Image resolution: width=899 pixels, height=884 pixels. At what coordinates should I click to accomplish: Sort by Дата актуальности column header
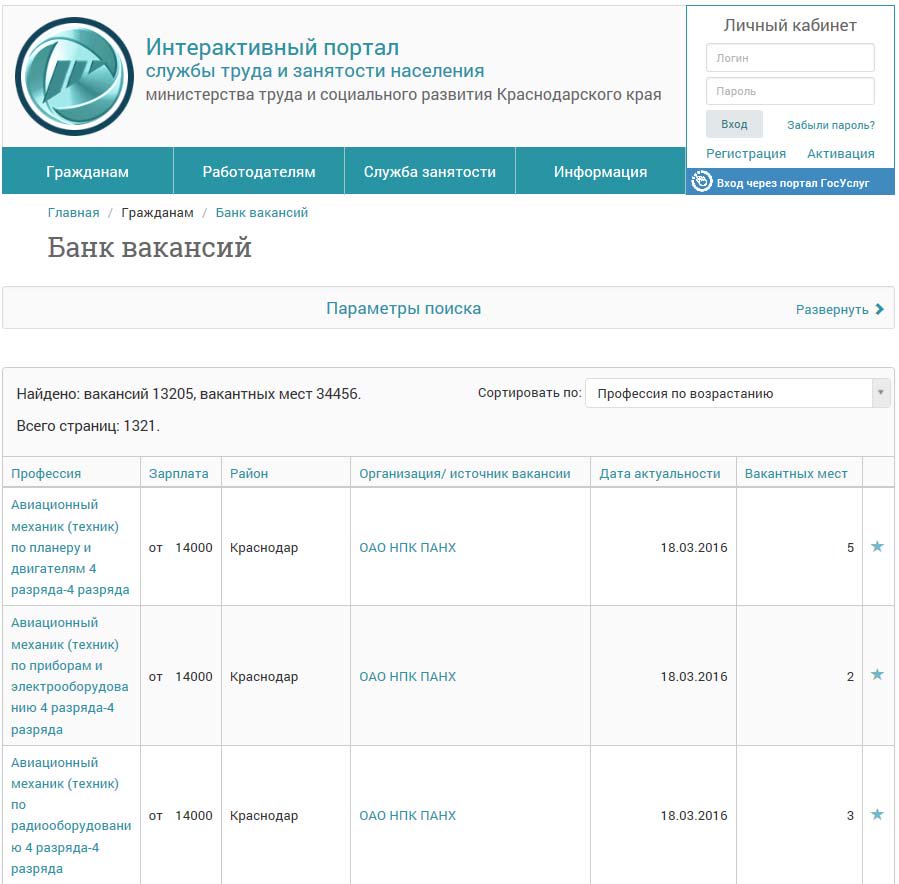[x=660, y=474]
